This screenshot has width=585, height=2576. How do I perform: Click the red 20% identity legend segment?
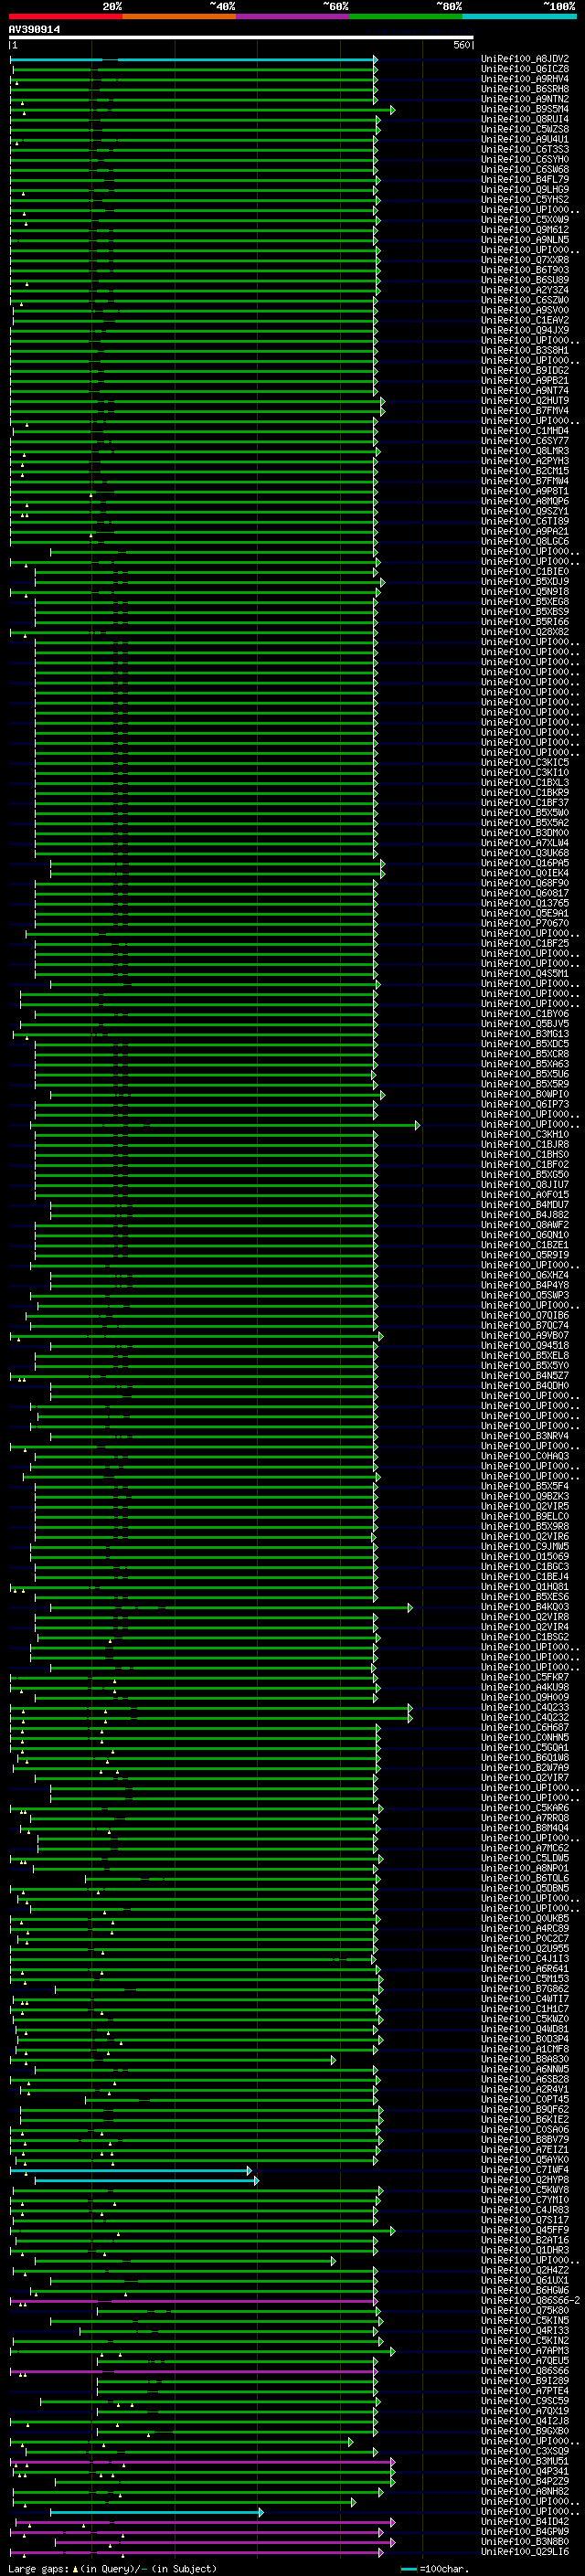65,16
